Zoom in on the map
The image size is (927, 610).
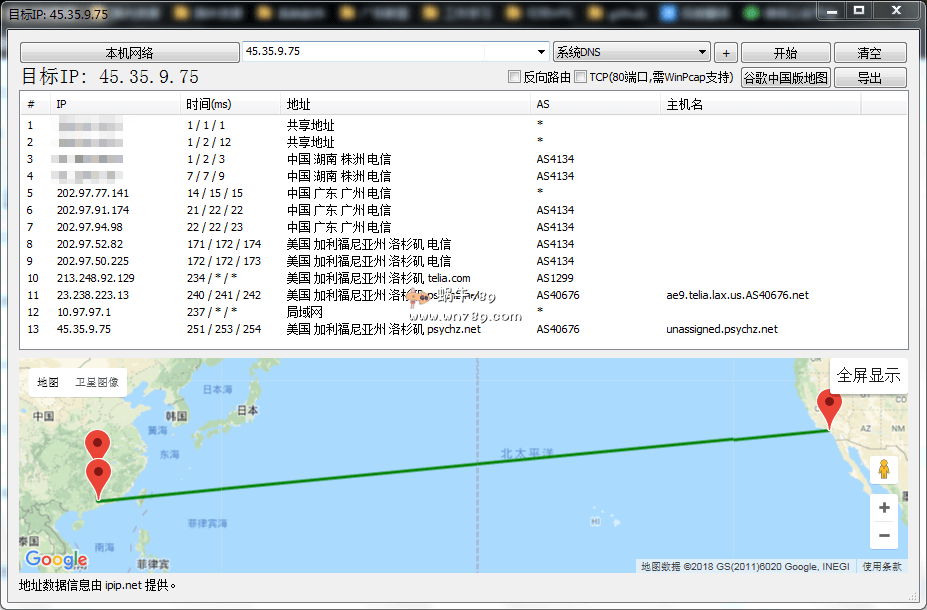tap(883, 508)
